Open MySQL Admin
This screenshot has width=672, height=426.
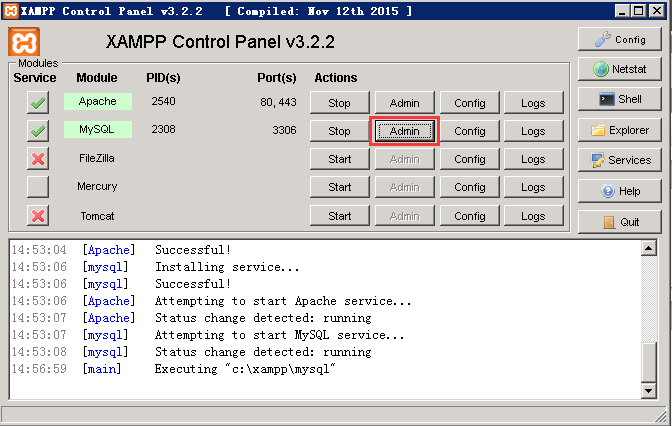coord(405,131)
